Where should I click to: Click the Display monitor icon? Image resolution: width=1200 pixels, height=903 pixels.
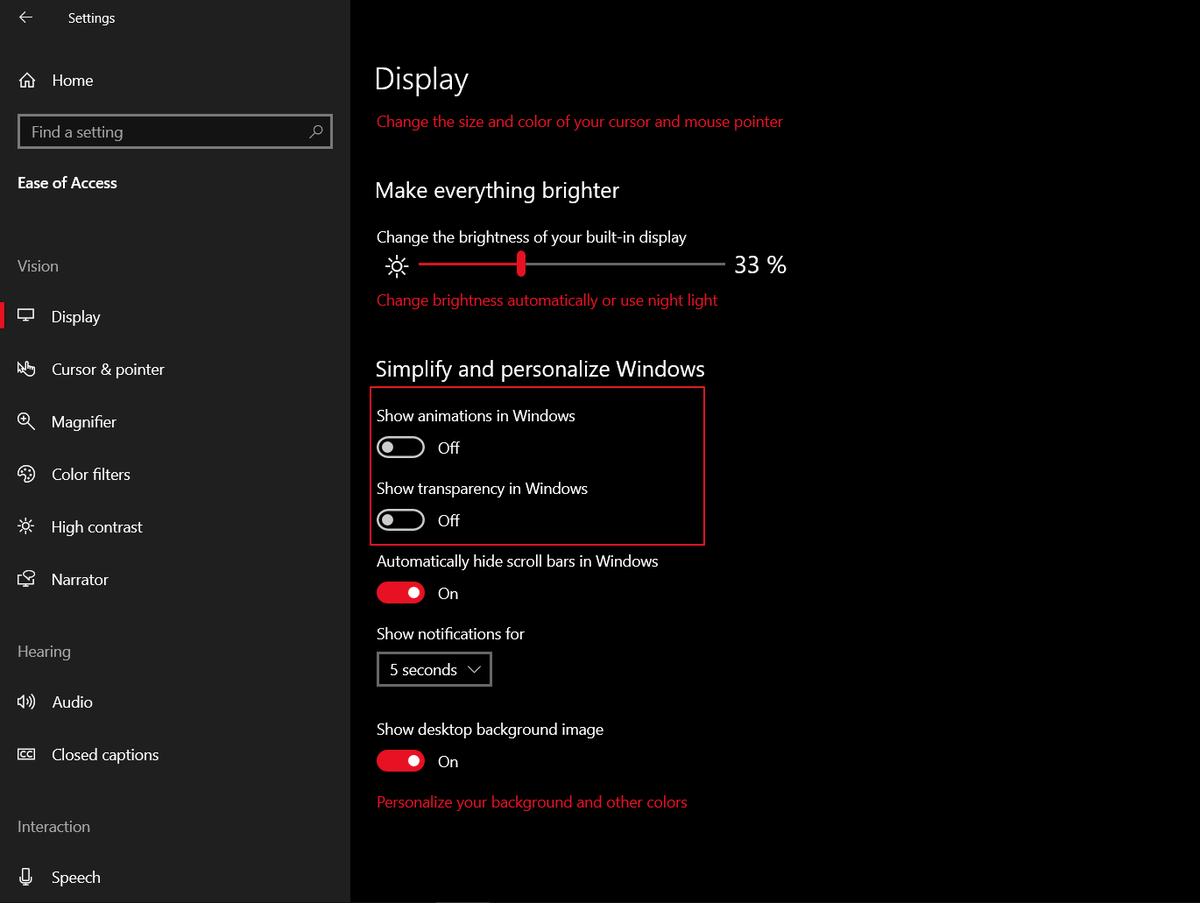click(x=27, y=316)
